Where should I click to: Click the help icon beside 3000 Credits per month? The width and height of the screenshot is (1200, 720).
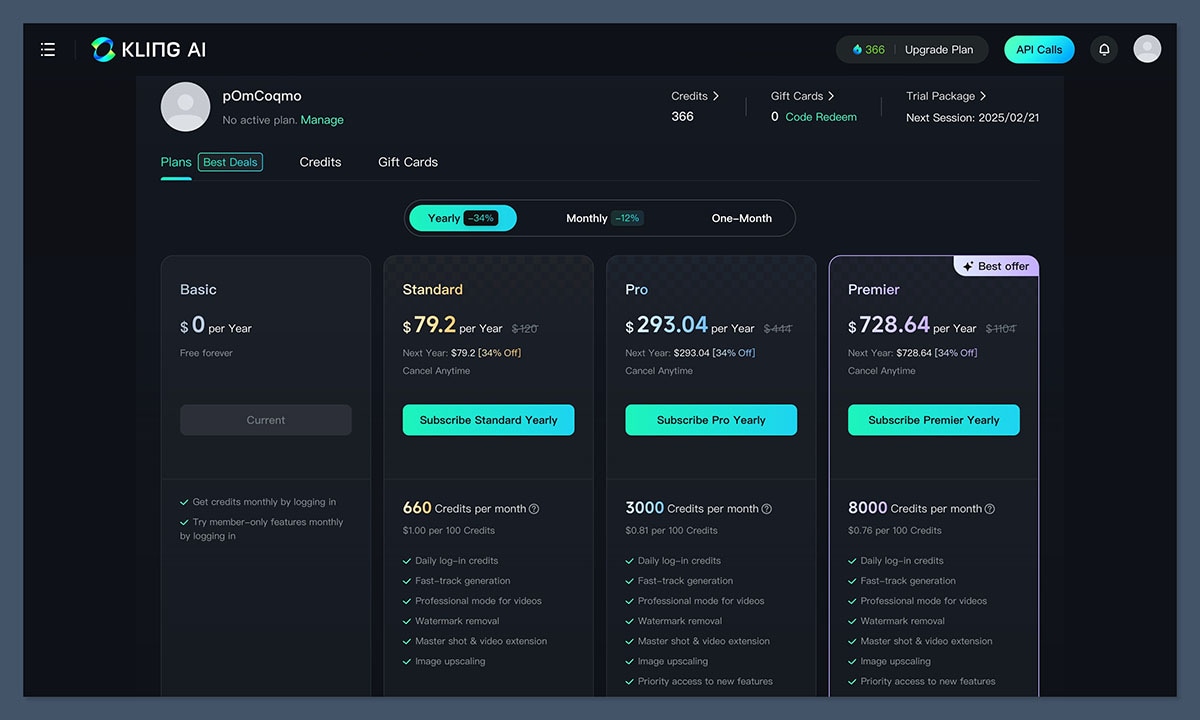[766, 509]
